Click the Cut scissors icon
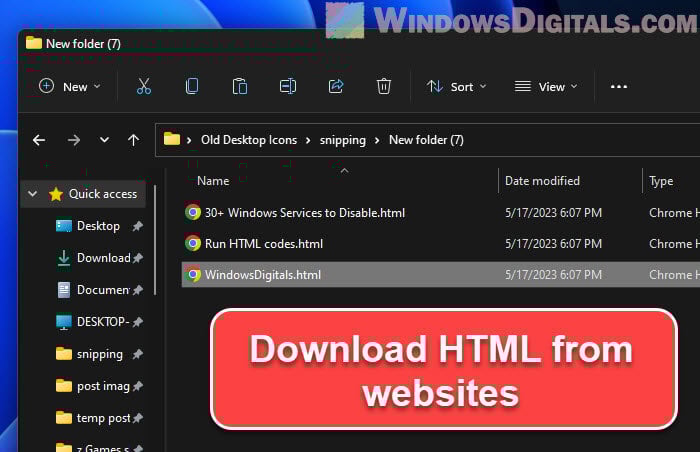Viewport: 700px width, 452px height. point(144,86)
